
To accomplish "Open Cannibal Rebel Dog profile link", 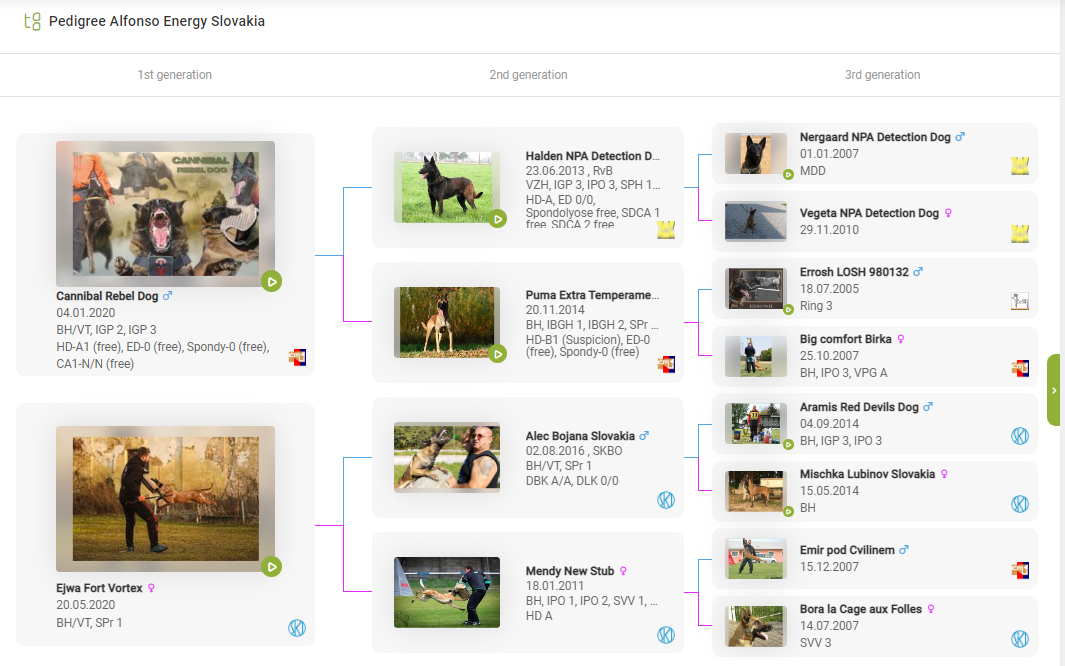I will [107, 296].
